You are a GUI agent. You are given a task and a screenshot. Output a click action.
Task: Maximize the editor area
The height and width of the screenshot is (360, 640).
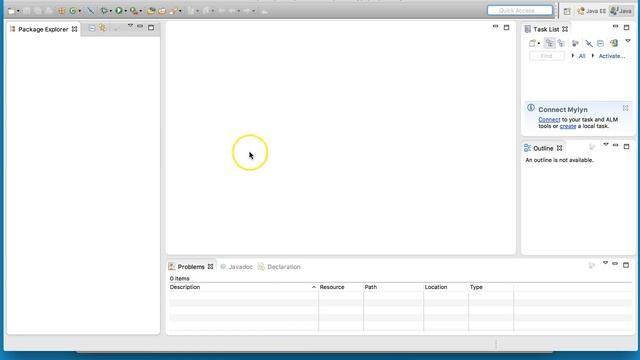tap(507, 28)
